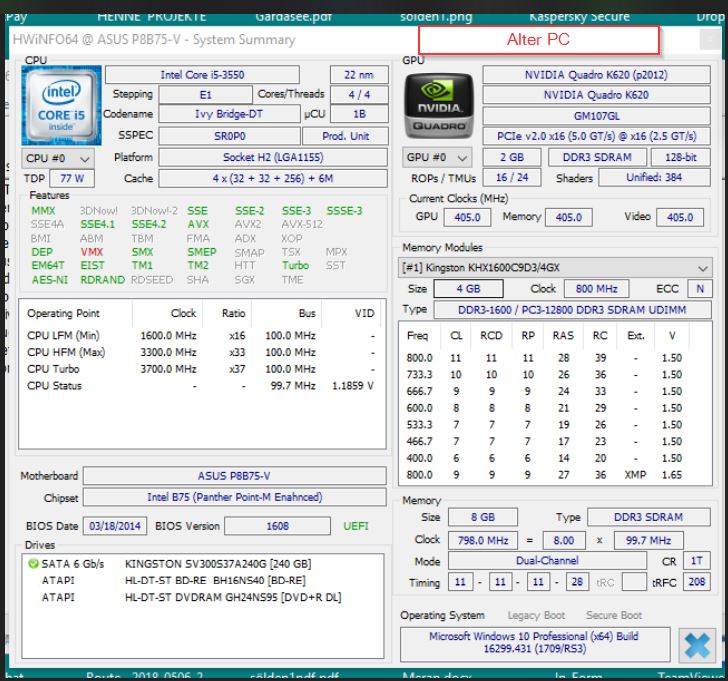Click the Microsoft Windows 10 Professional OS field

coord(535,645)
